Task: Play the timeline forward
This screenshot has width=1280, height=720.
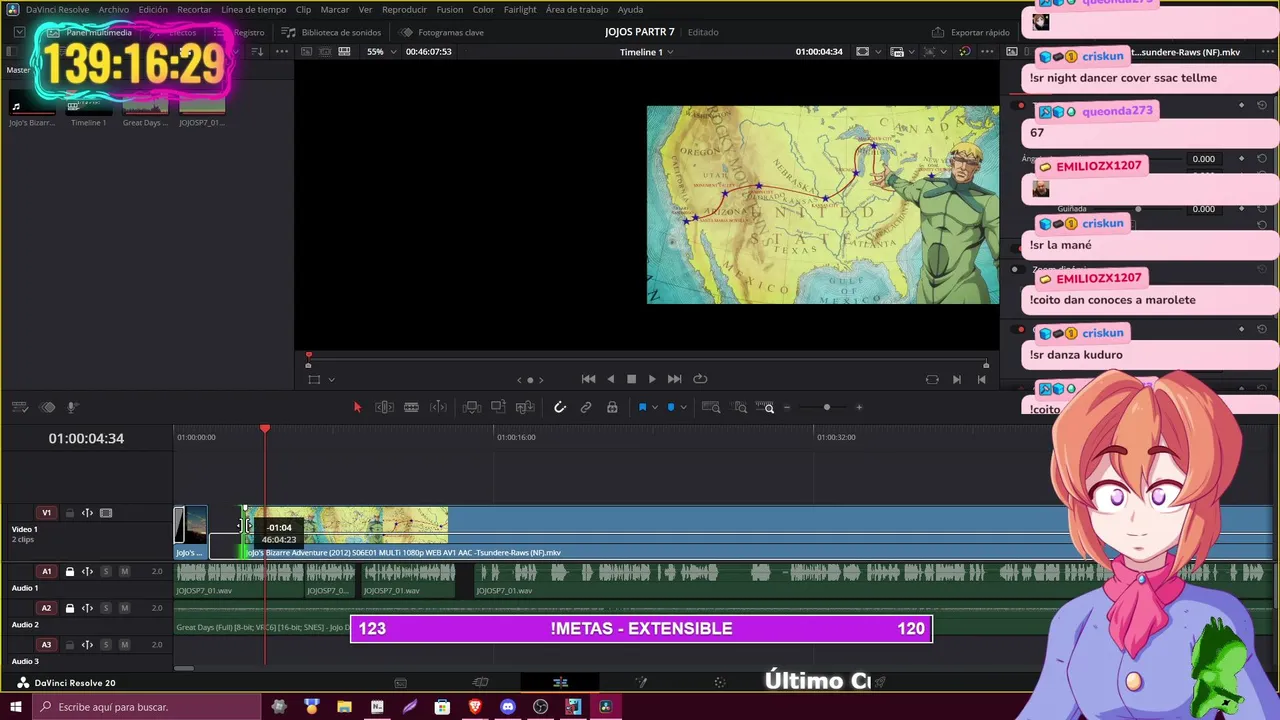Action: (x=652, y=379)
